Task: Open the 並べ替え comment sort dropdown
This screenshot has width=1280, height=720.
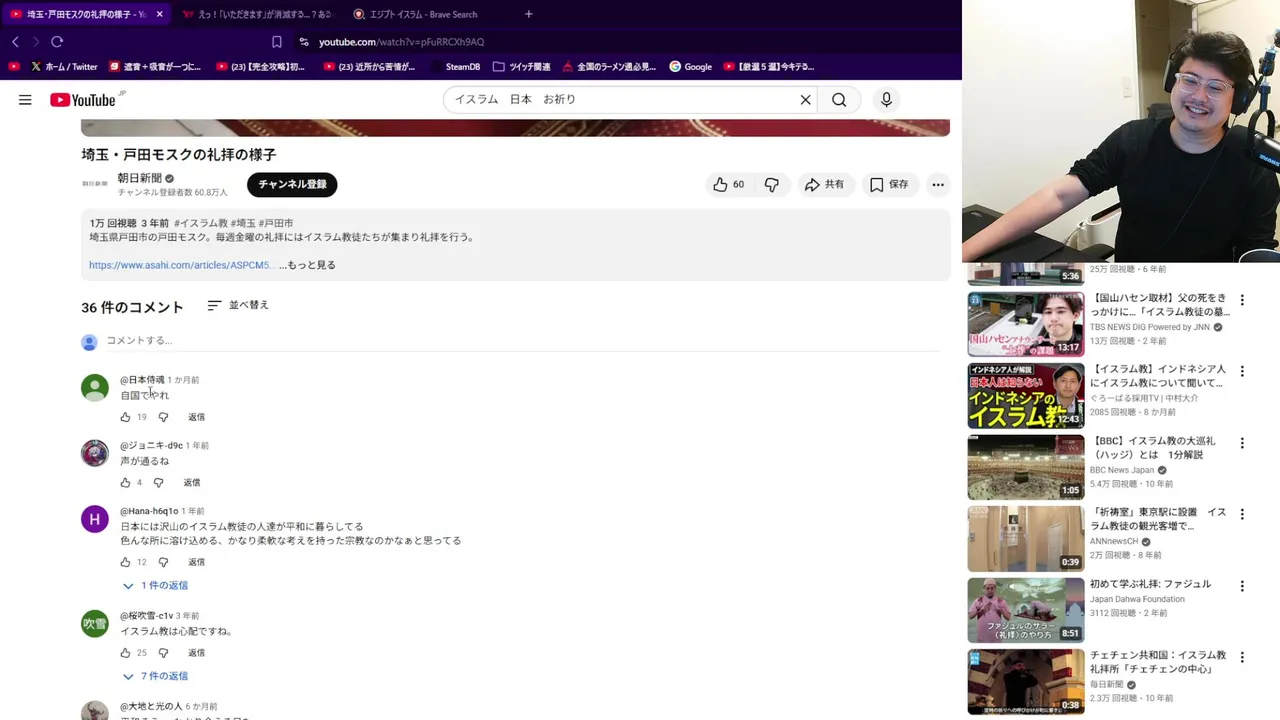Action: coord(238,305)
